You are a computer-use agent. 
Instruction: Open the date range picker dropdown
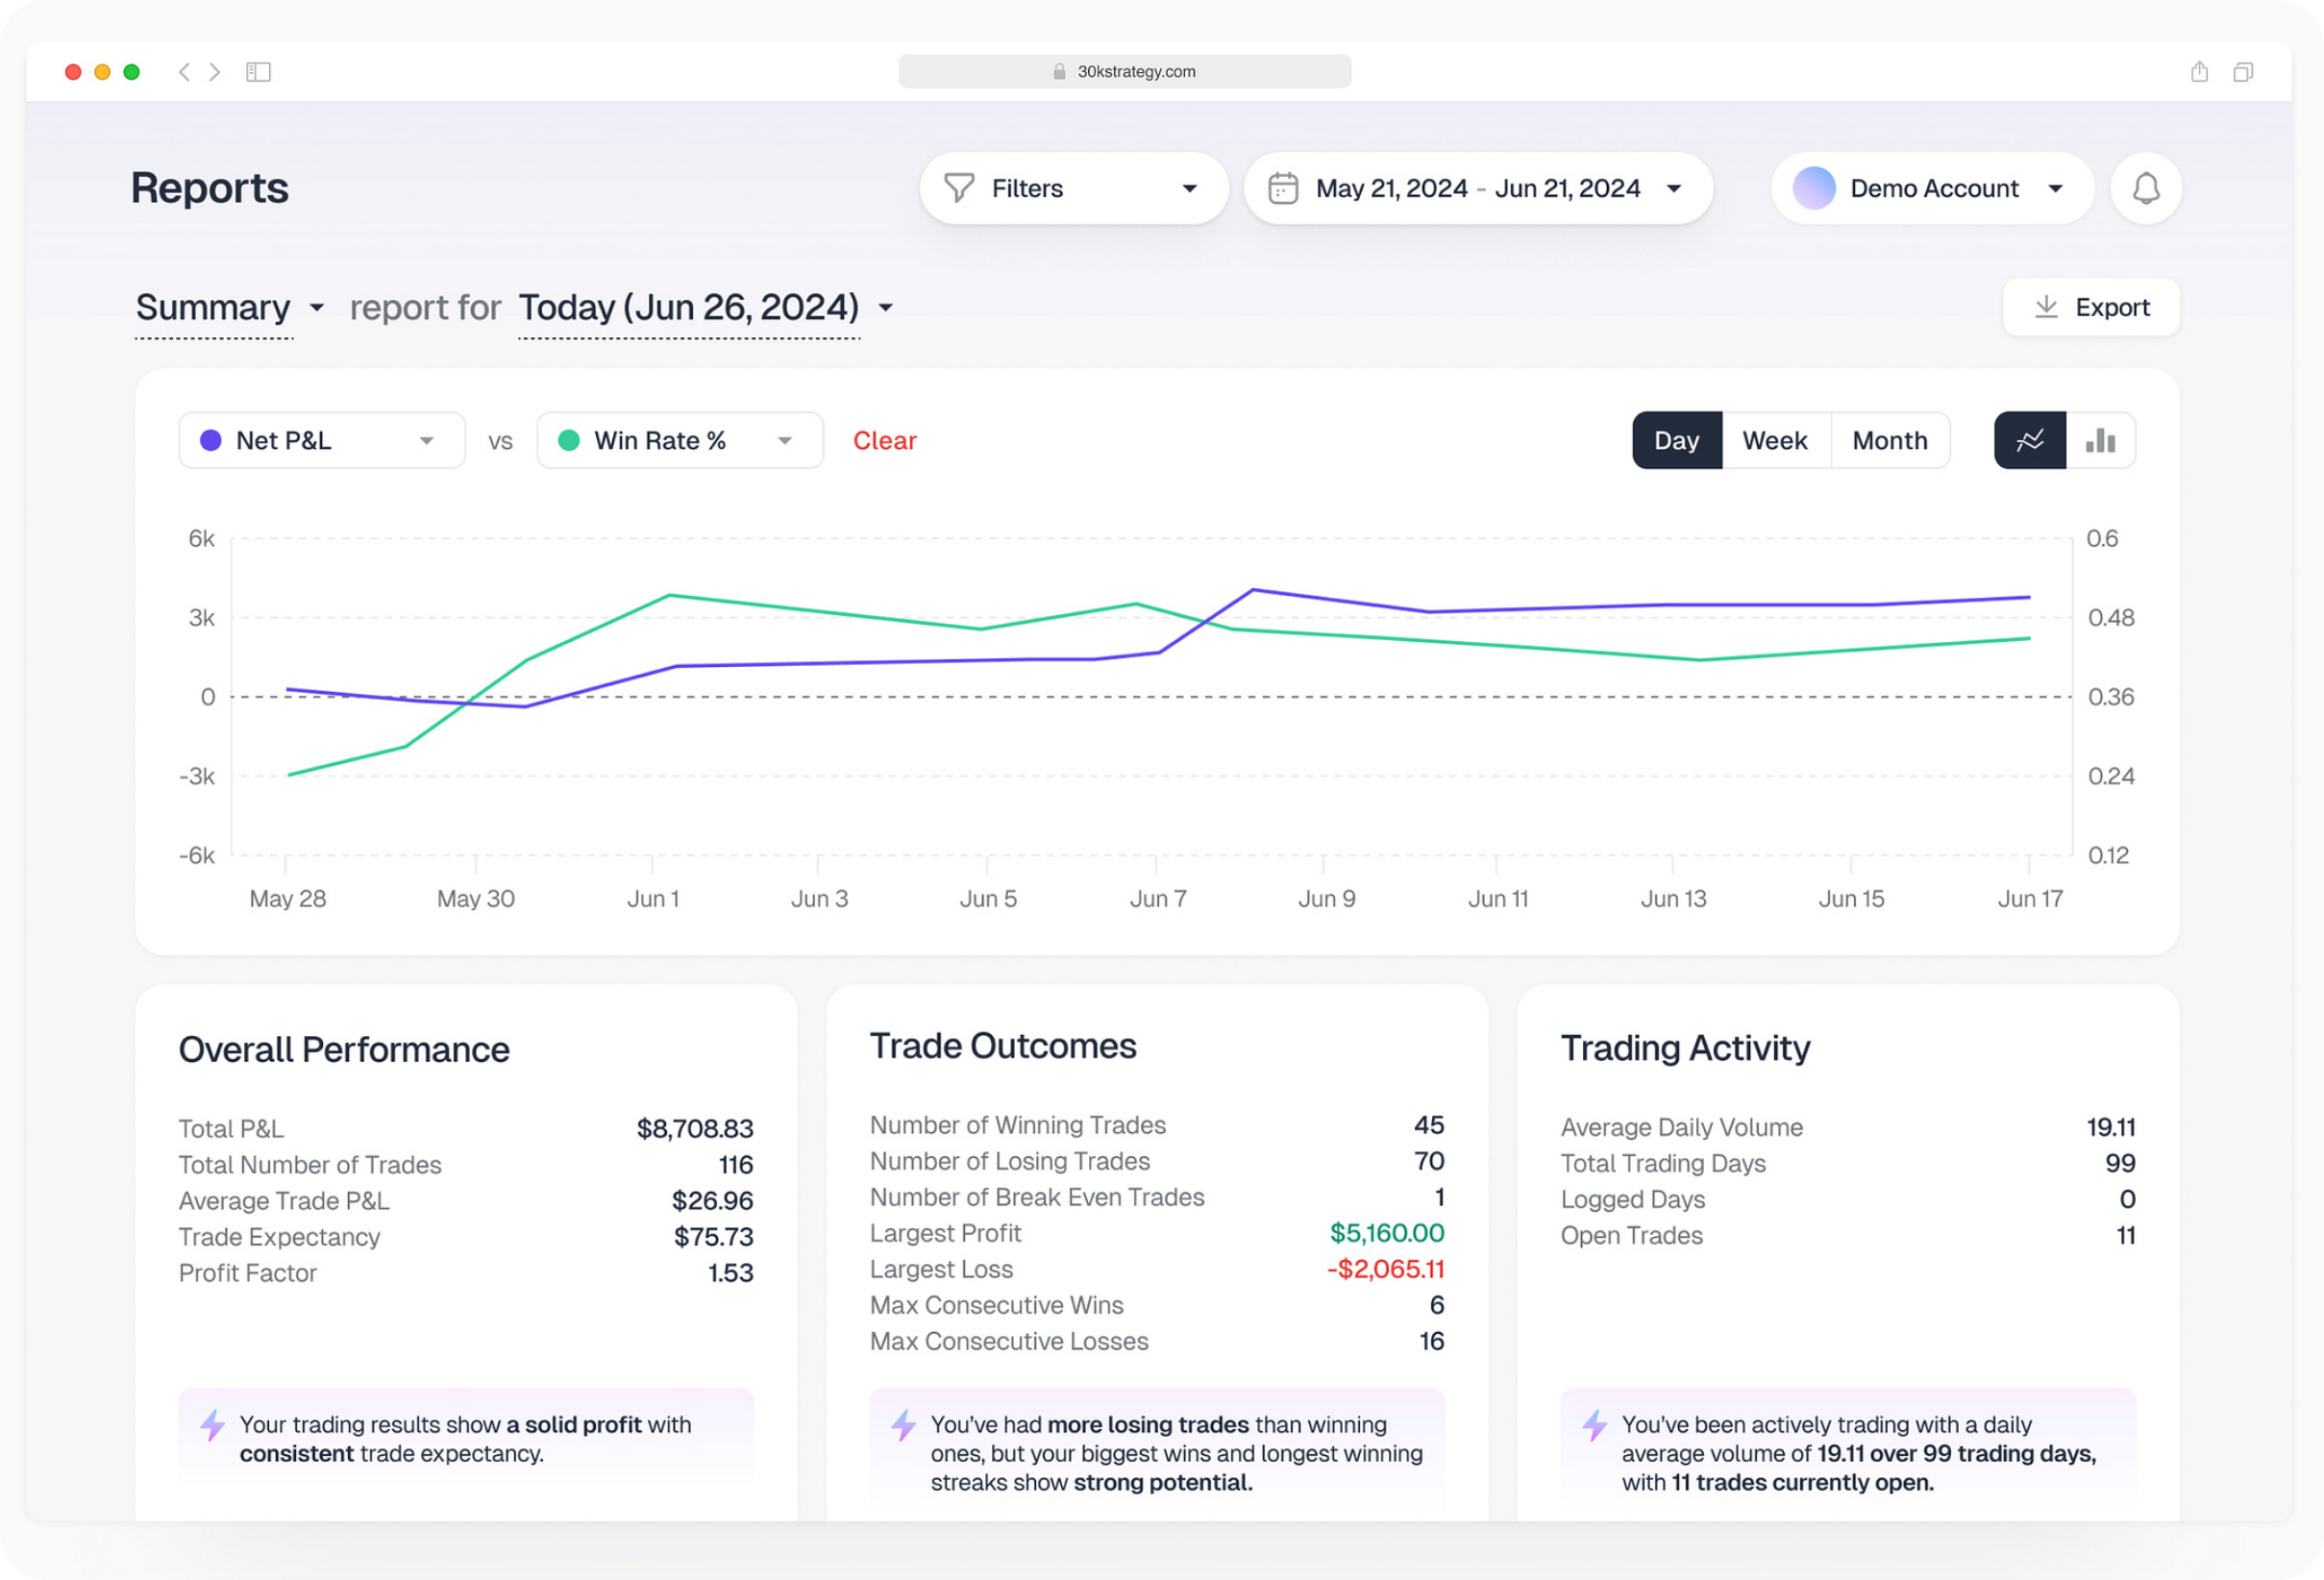[x=1478, y=188]
